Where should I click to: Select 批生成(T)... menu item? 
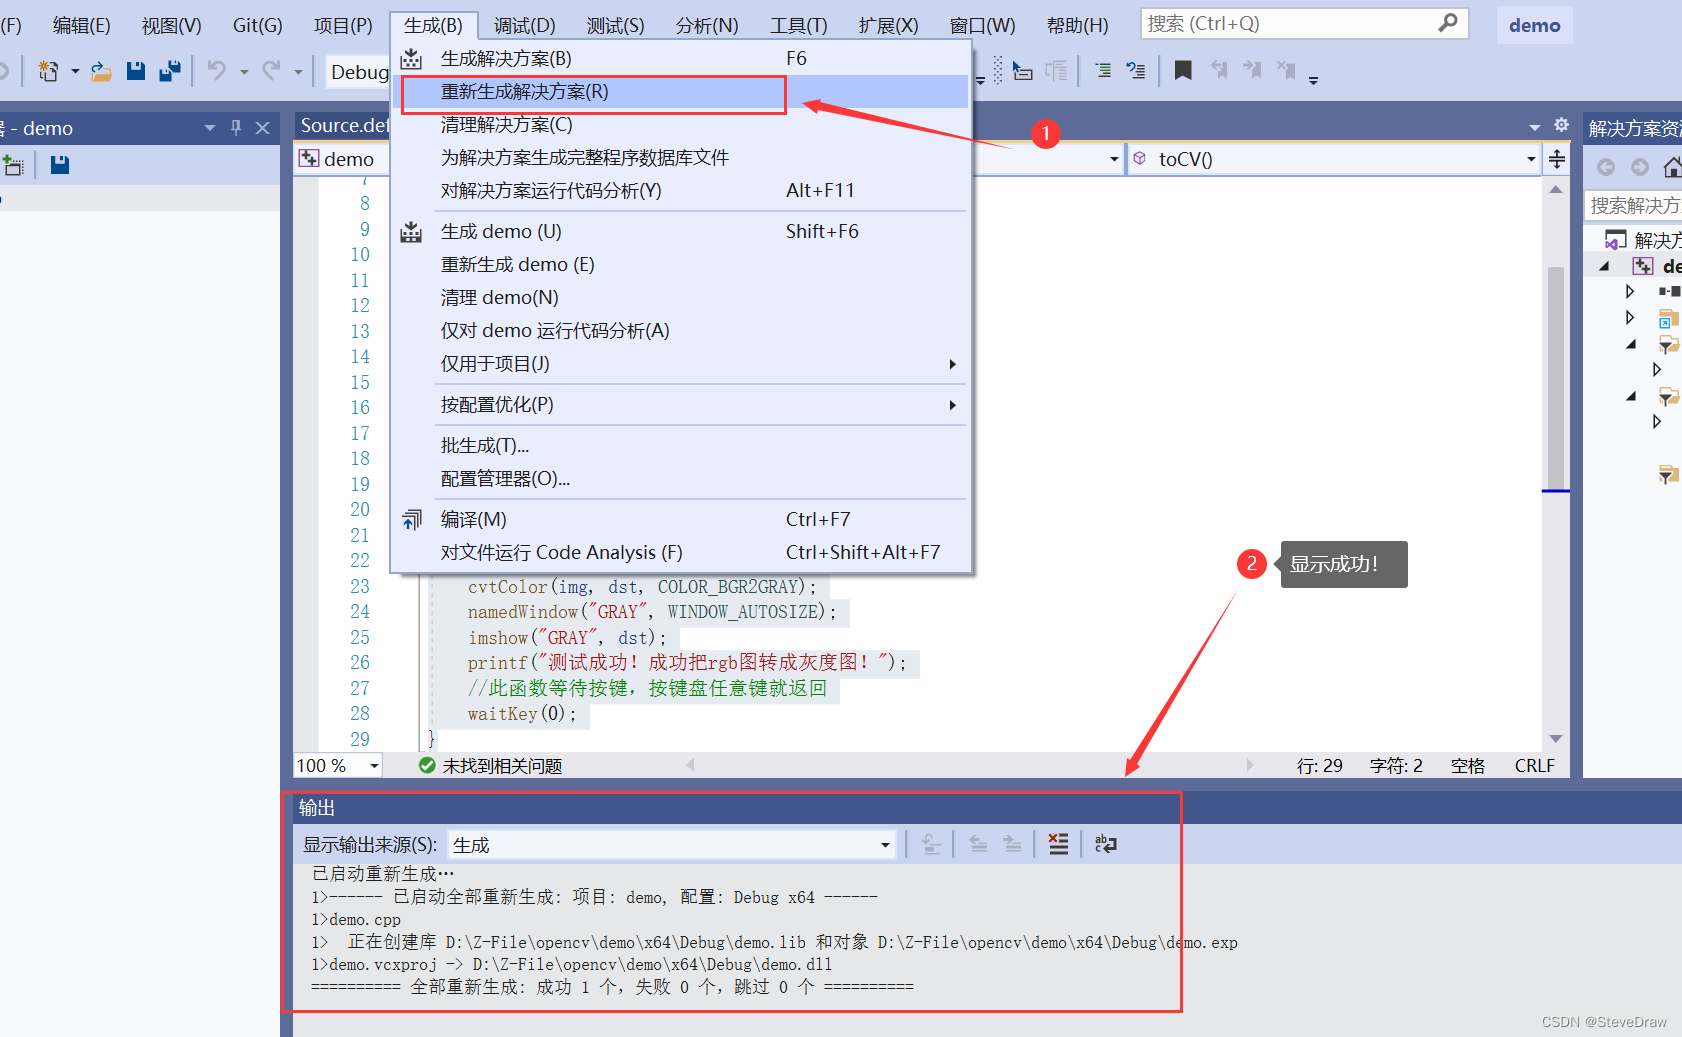[681, 446]
